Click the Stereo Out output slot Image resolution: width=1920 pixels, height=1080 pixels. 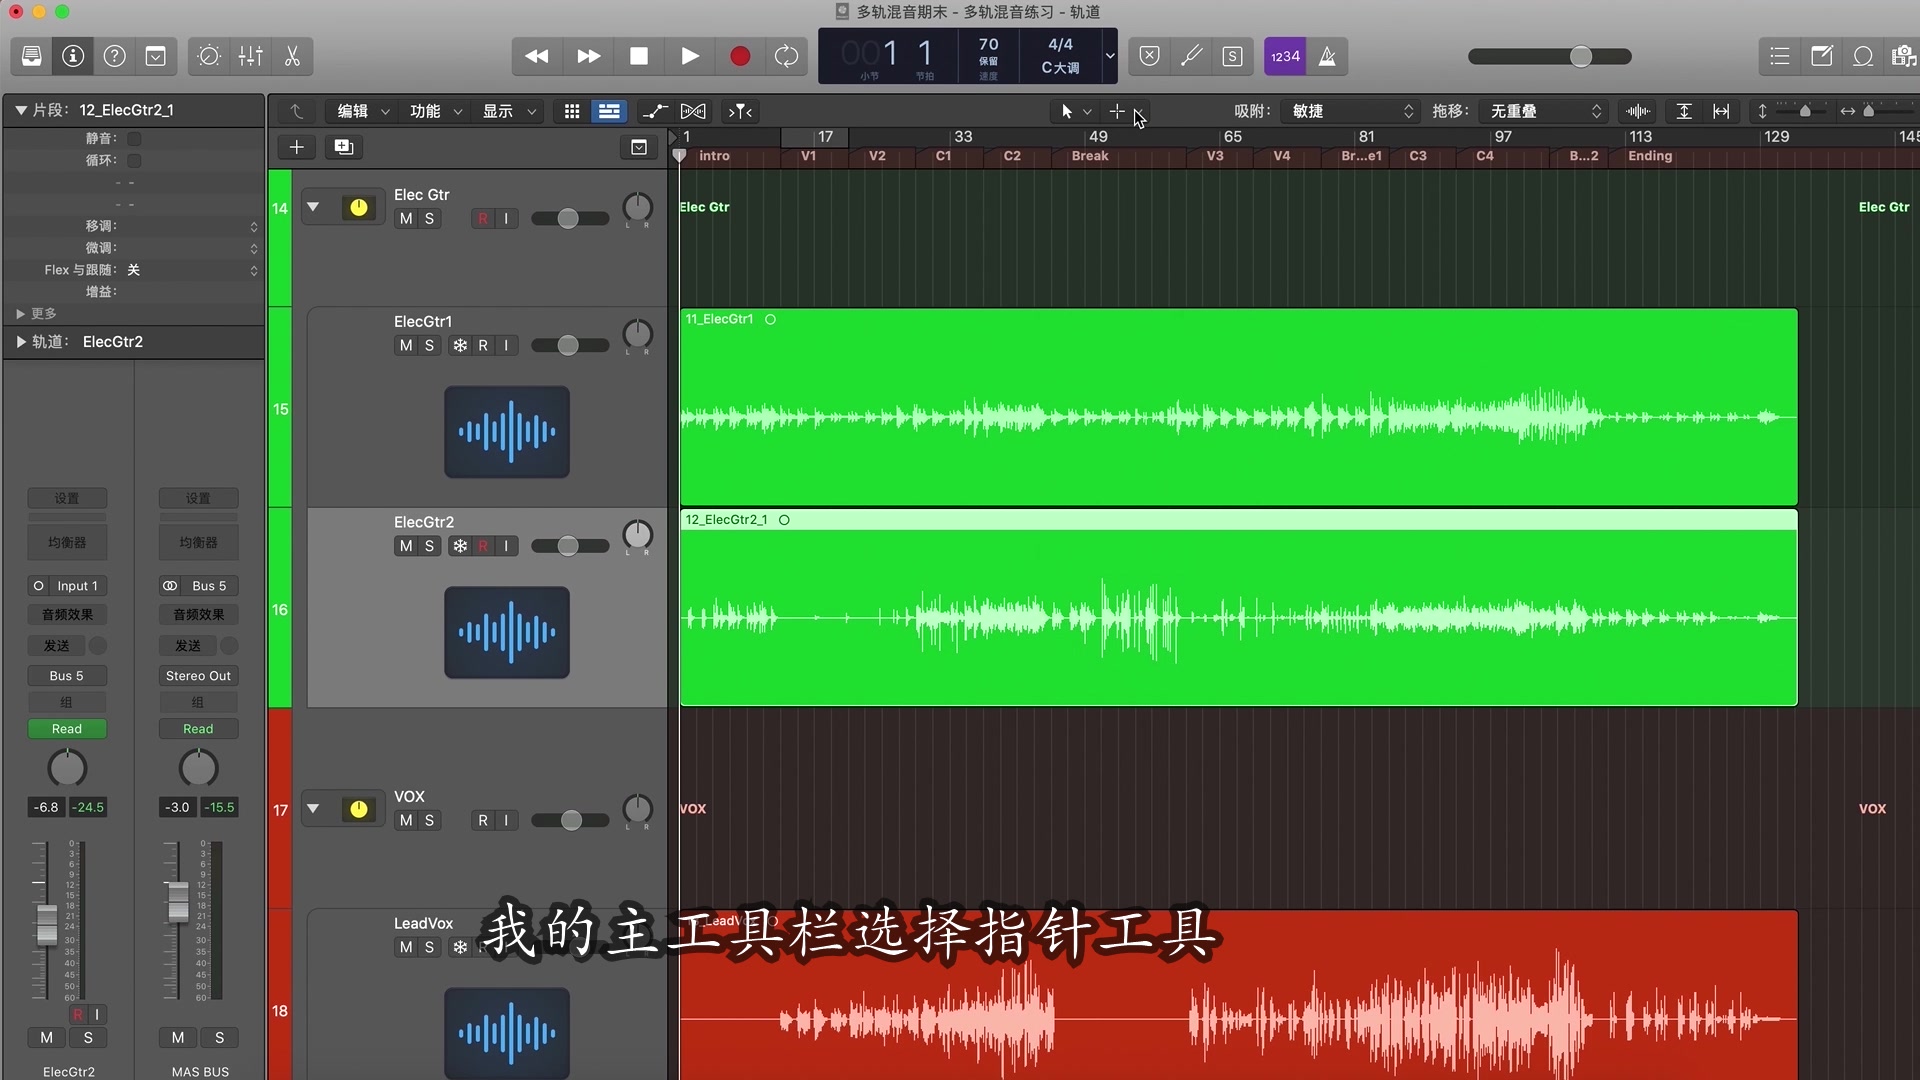198,676
